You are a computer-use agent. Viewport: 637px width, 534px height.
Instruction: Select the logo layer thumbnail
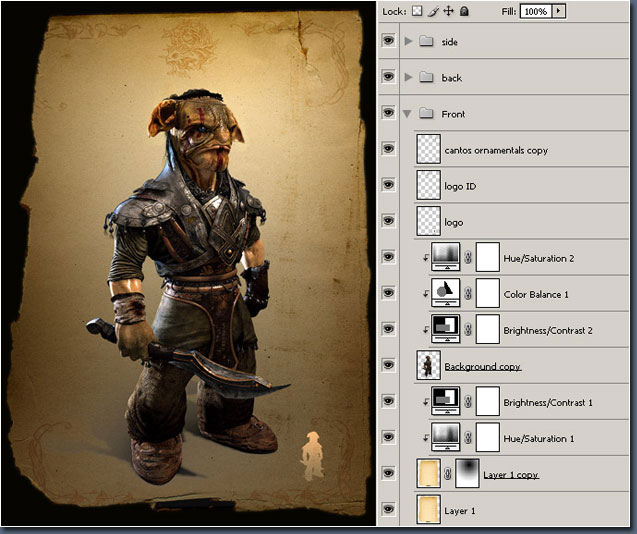429,221
